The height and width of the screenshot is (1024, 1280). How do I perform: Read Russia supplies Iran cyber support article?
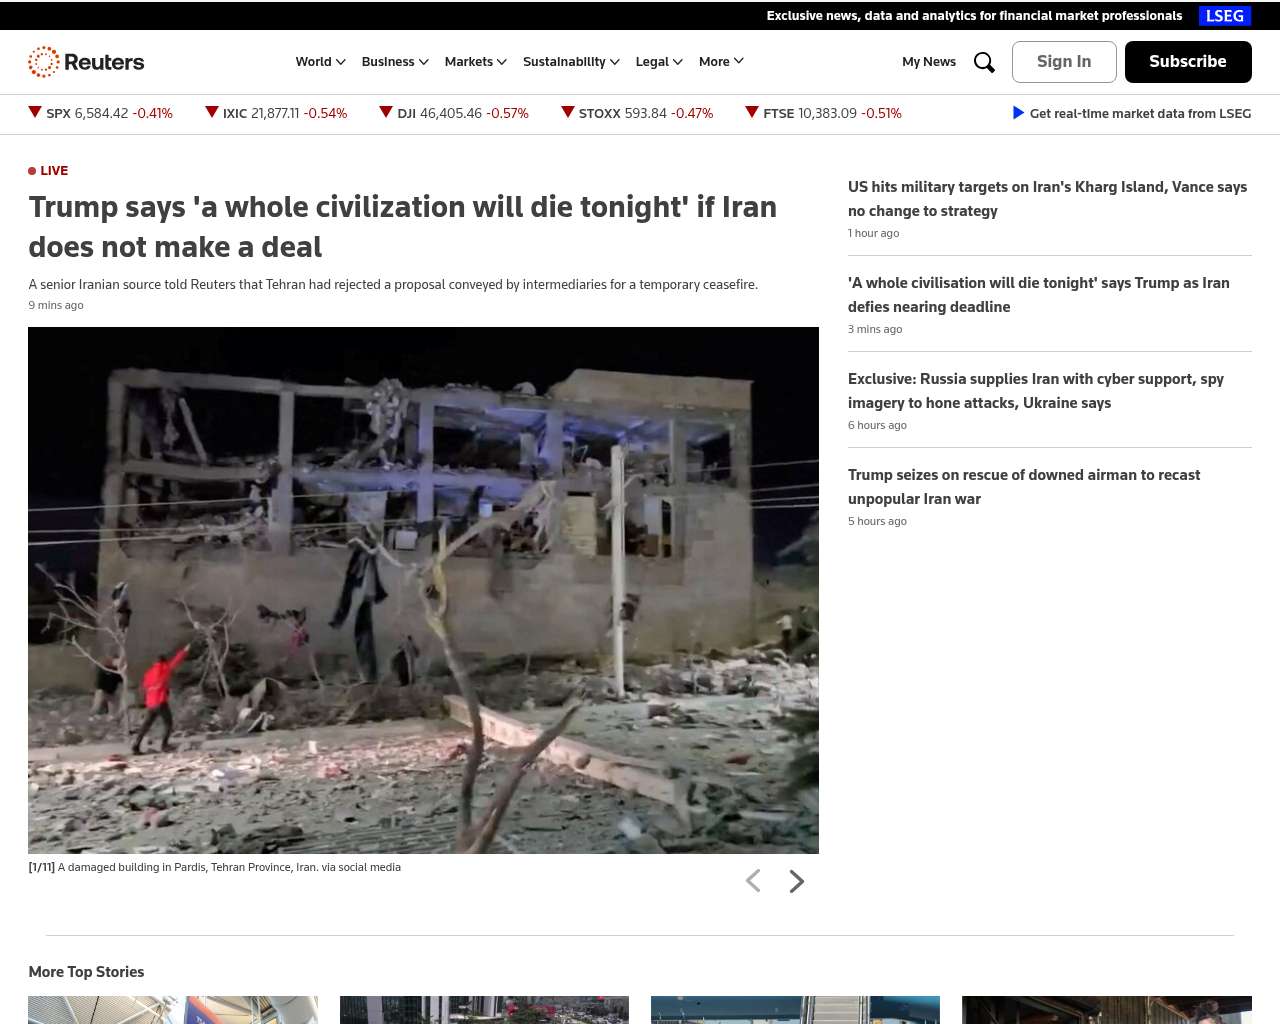click(x=1035, y=390)
